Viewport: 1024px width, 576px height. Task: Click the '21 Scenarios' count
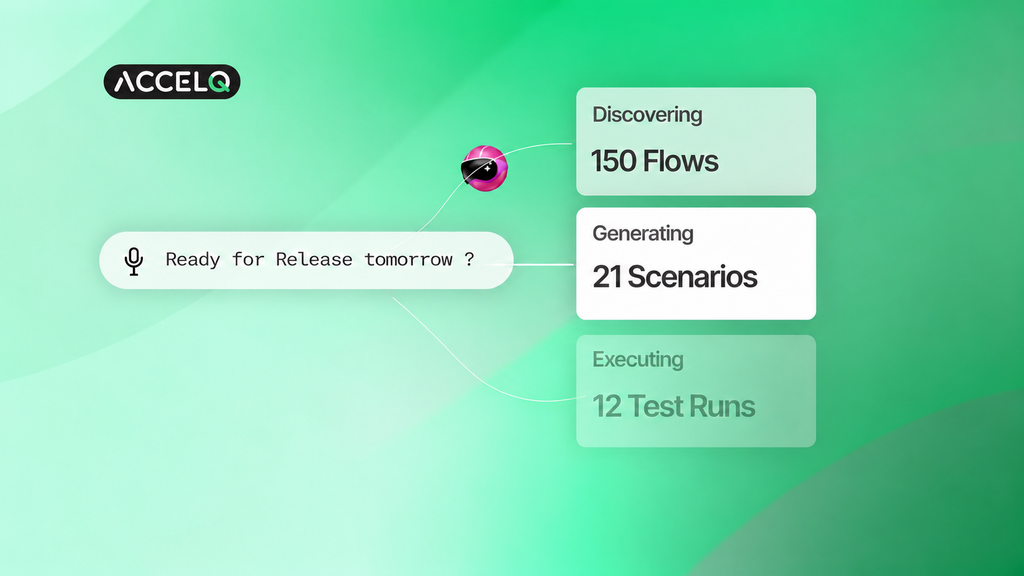tap(675, 277)
